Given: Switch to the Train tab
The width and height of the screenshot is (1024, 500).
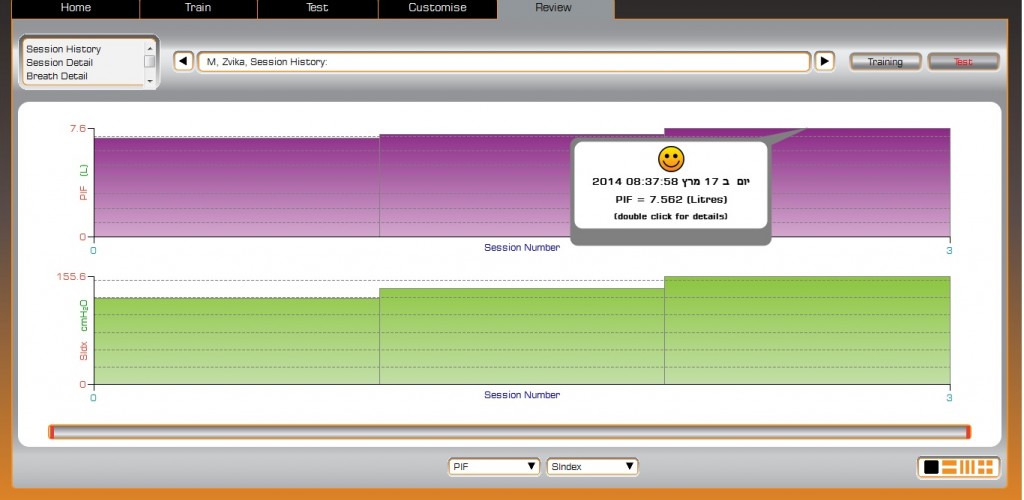Looking at the screenshot, I should 198,8.
